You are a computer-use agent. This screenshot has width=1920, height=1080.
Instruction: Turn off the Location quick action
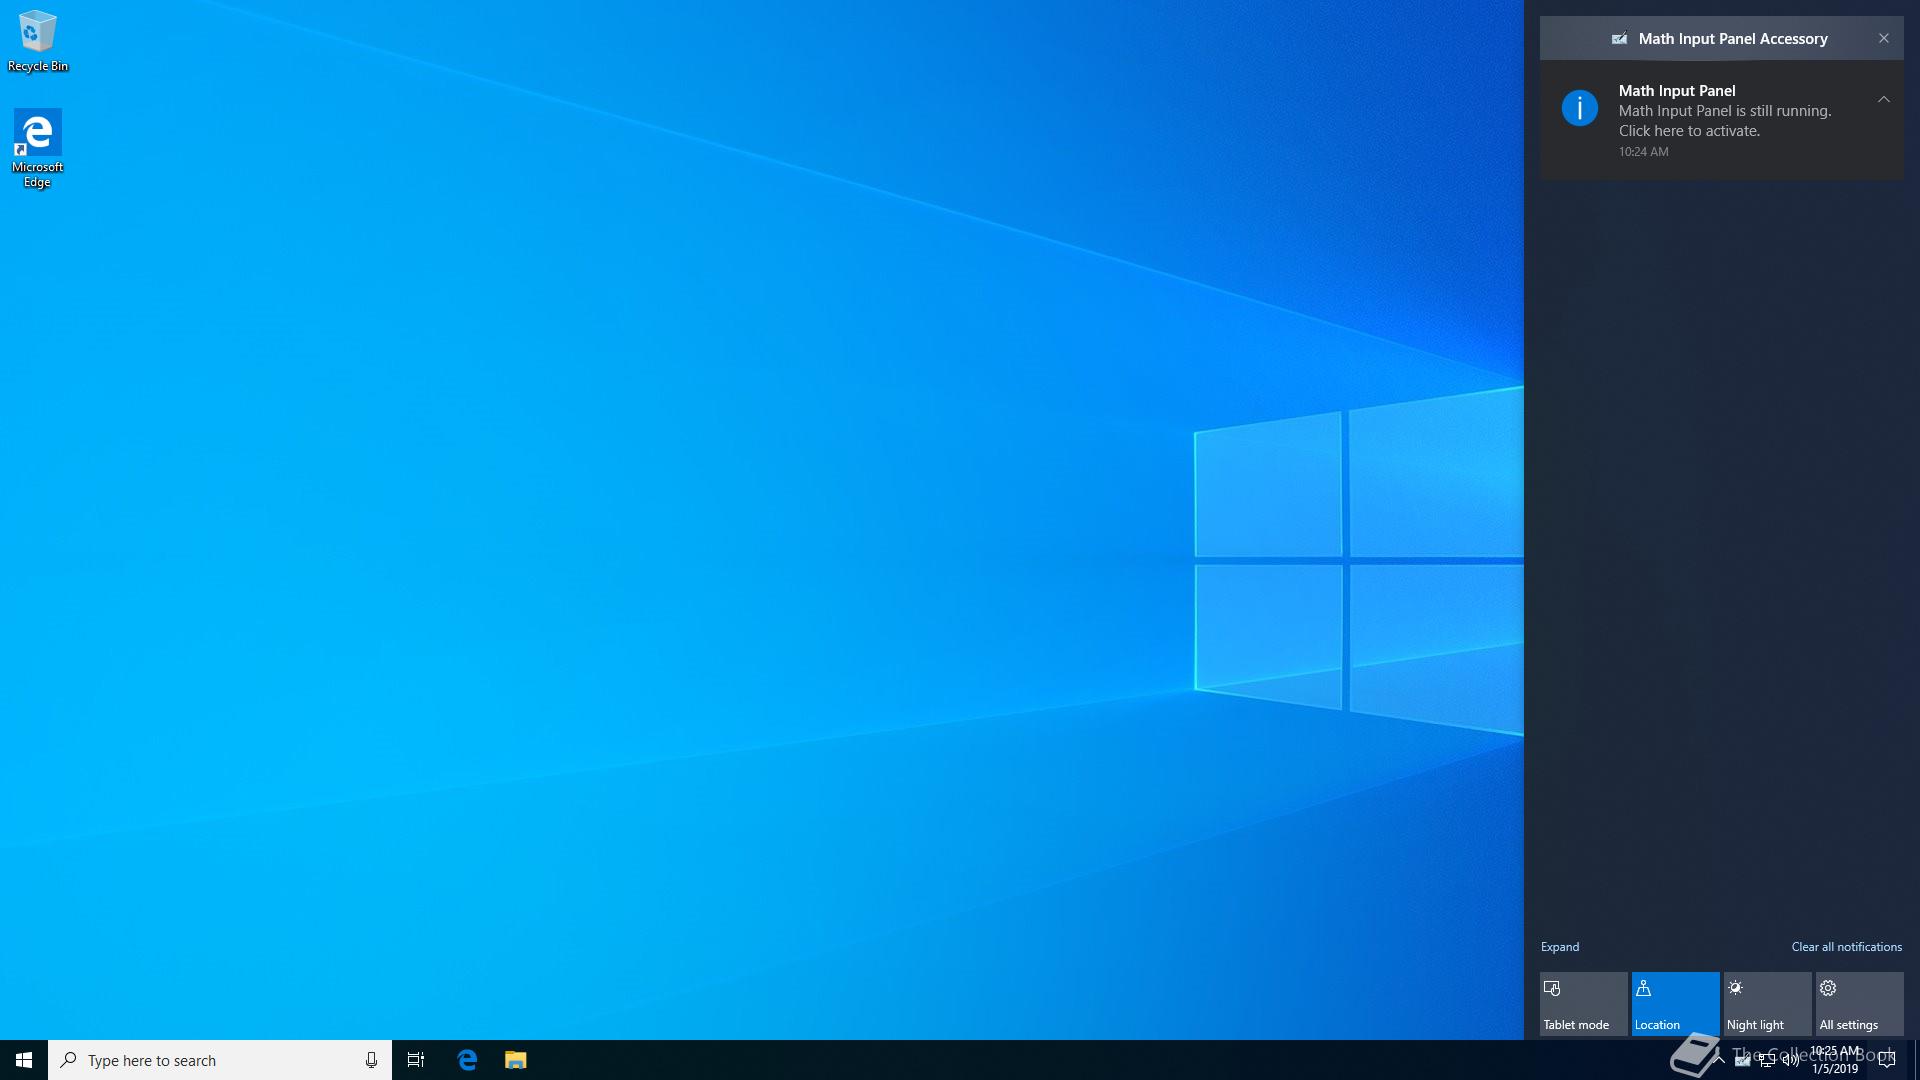(x=1675, y=1004)
